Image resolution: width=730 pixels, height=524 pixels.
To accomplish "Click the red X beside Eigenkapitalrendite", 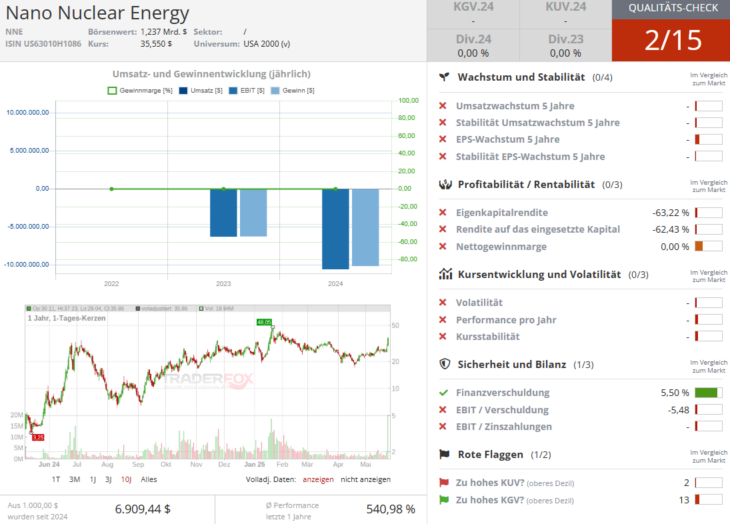I will click(443, 213).
